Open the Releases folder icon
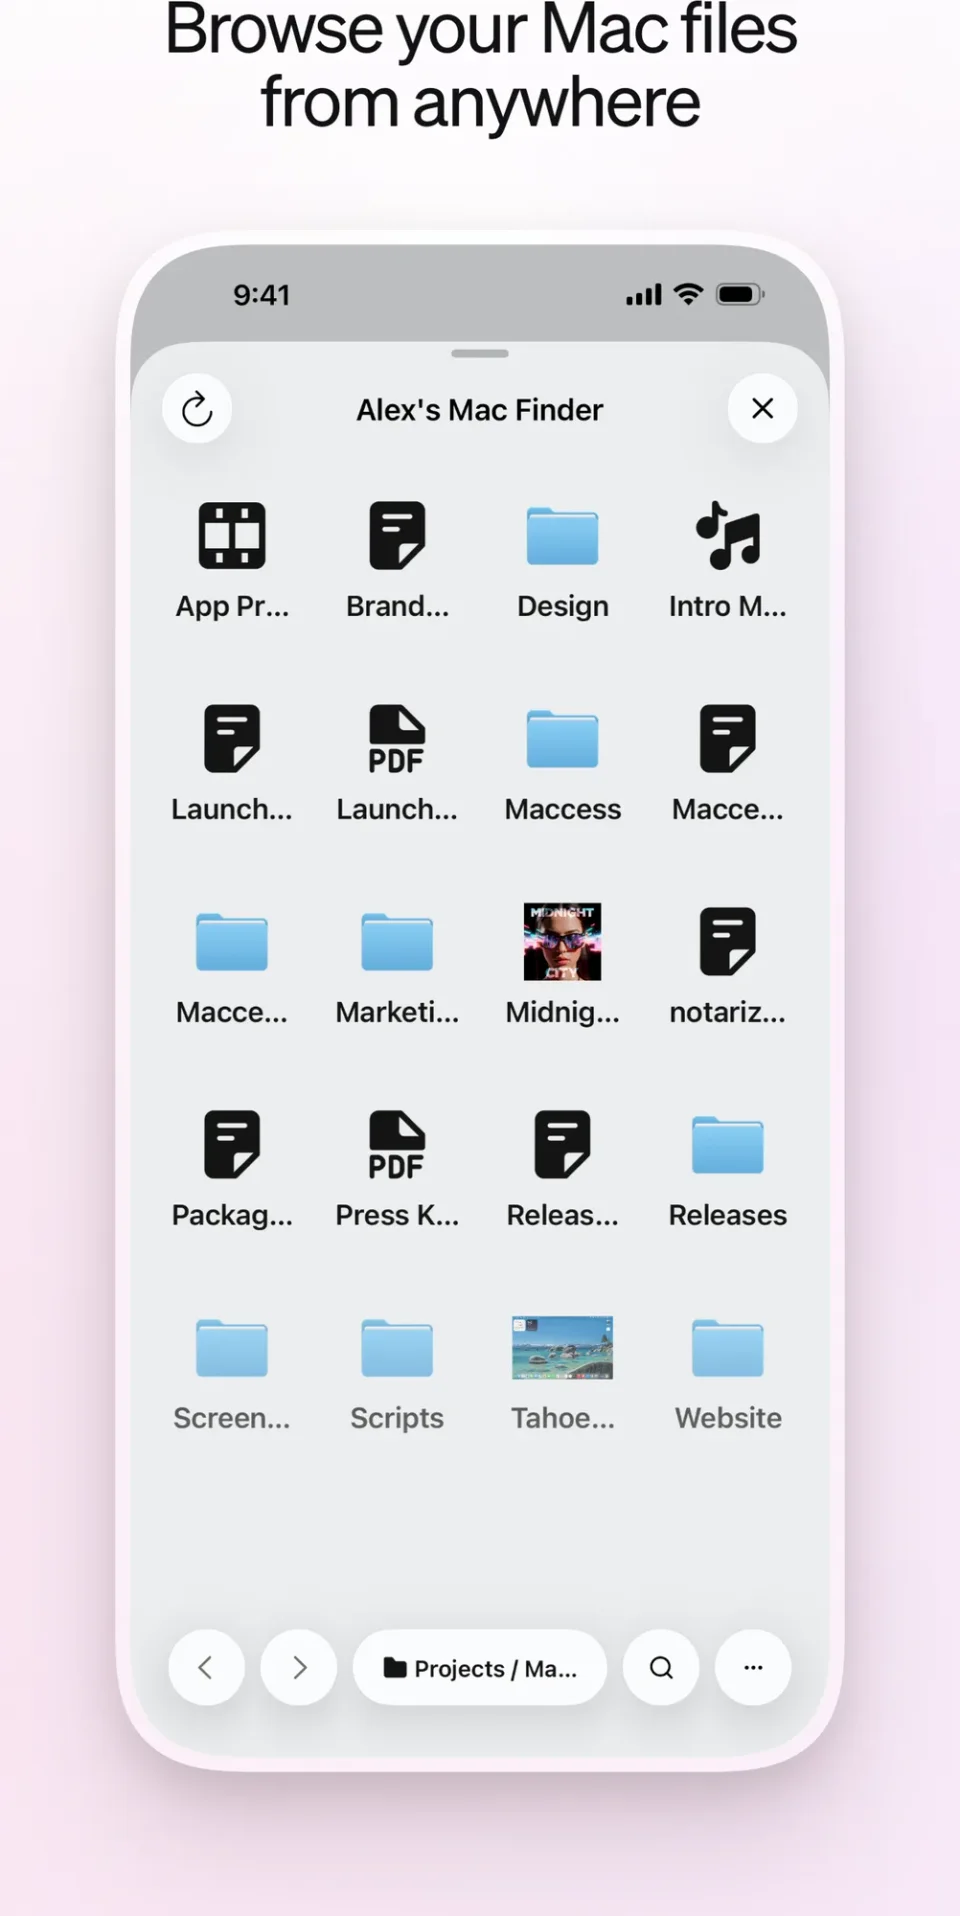 [x=728, y=1145]
